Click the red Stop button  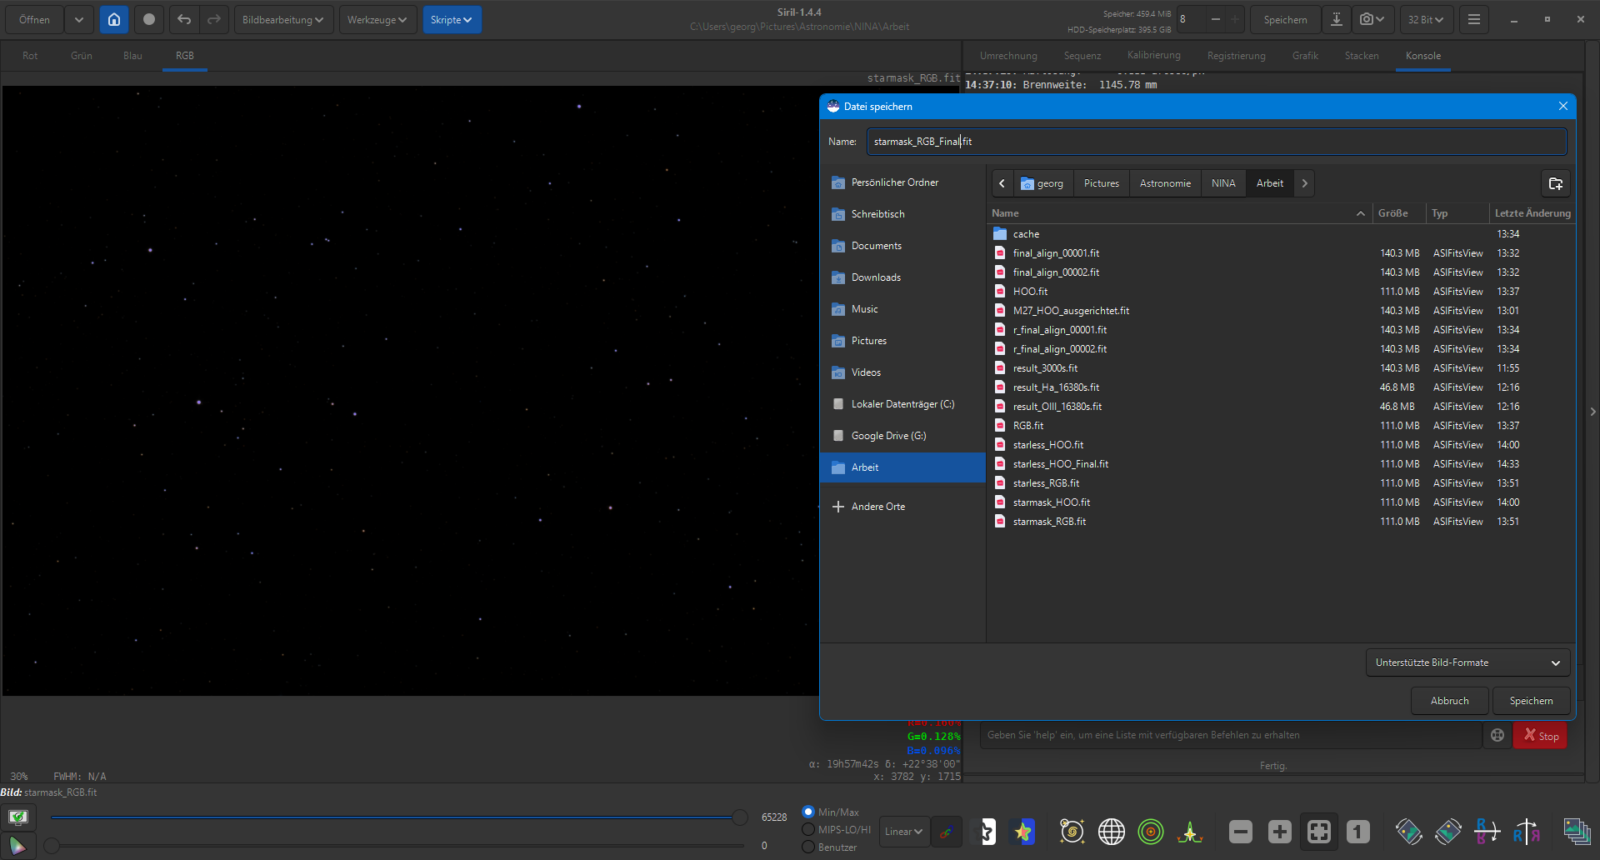1540,735
